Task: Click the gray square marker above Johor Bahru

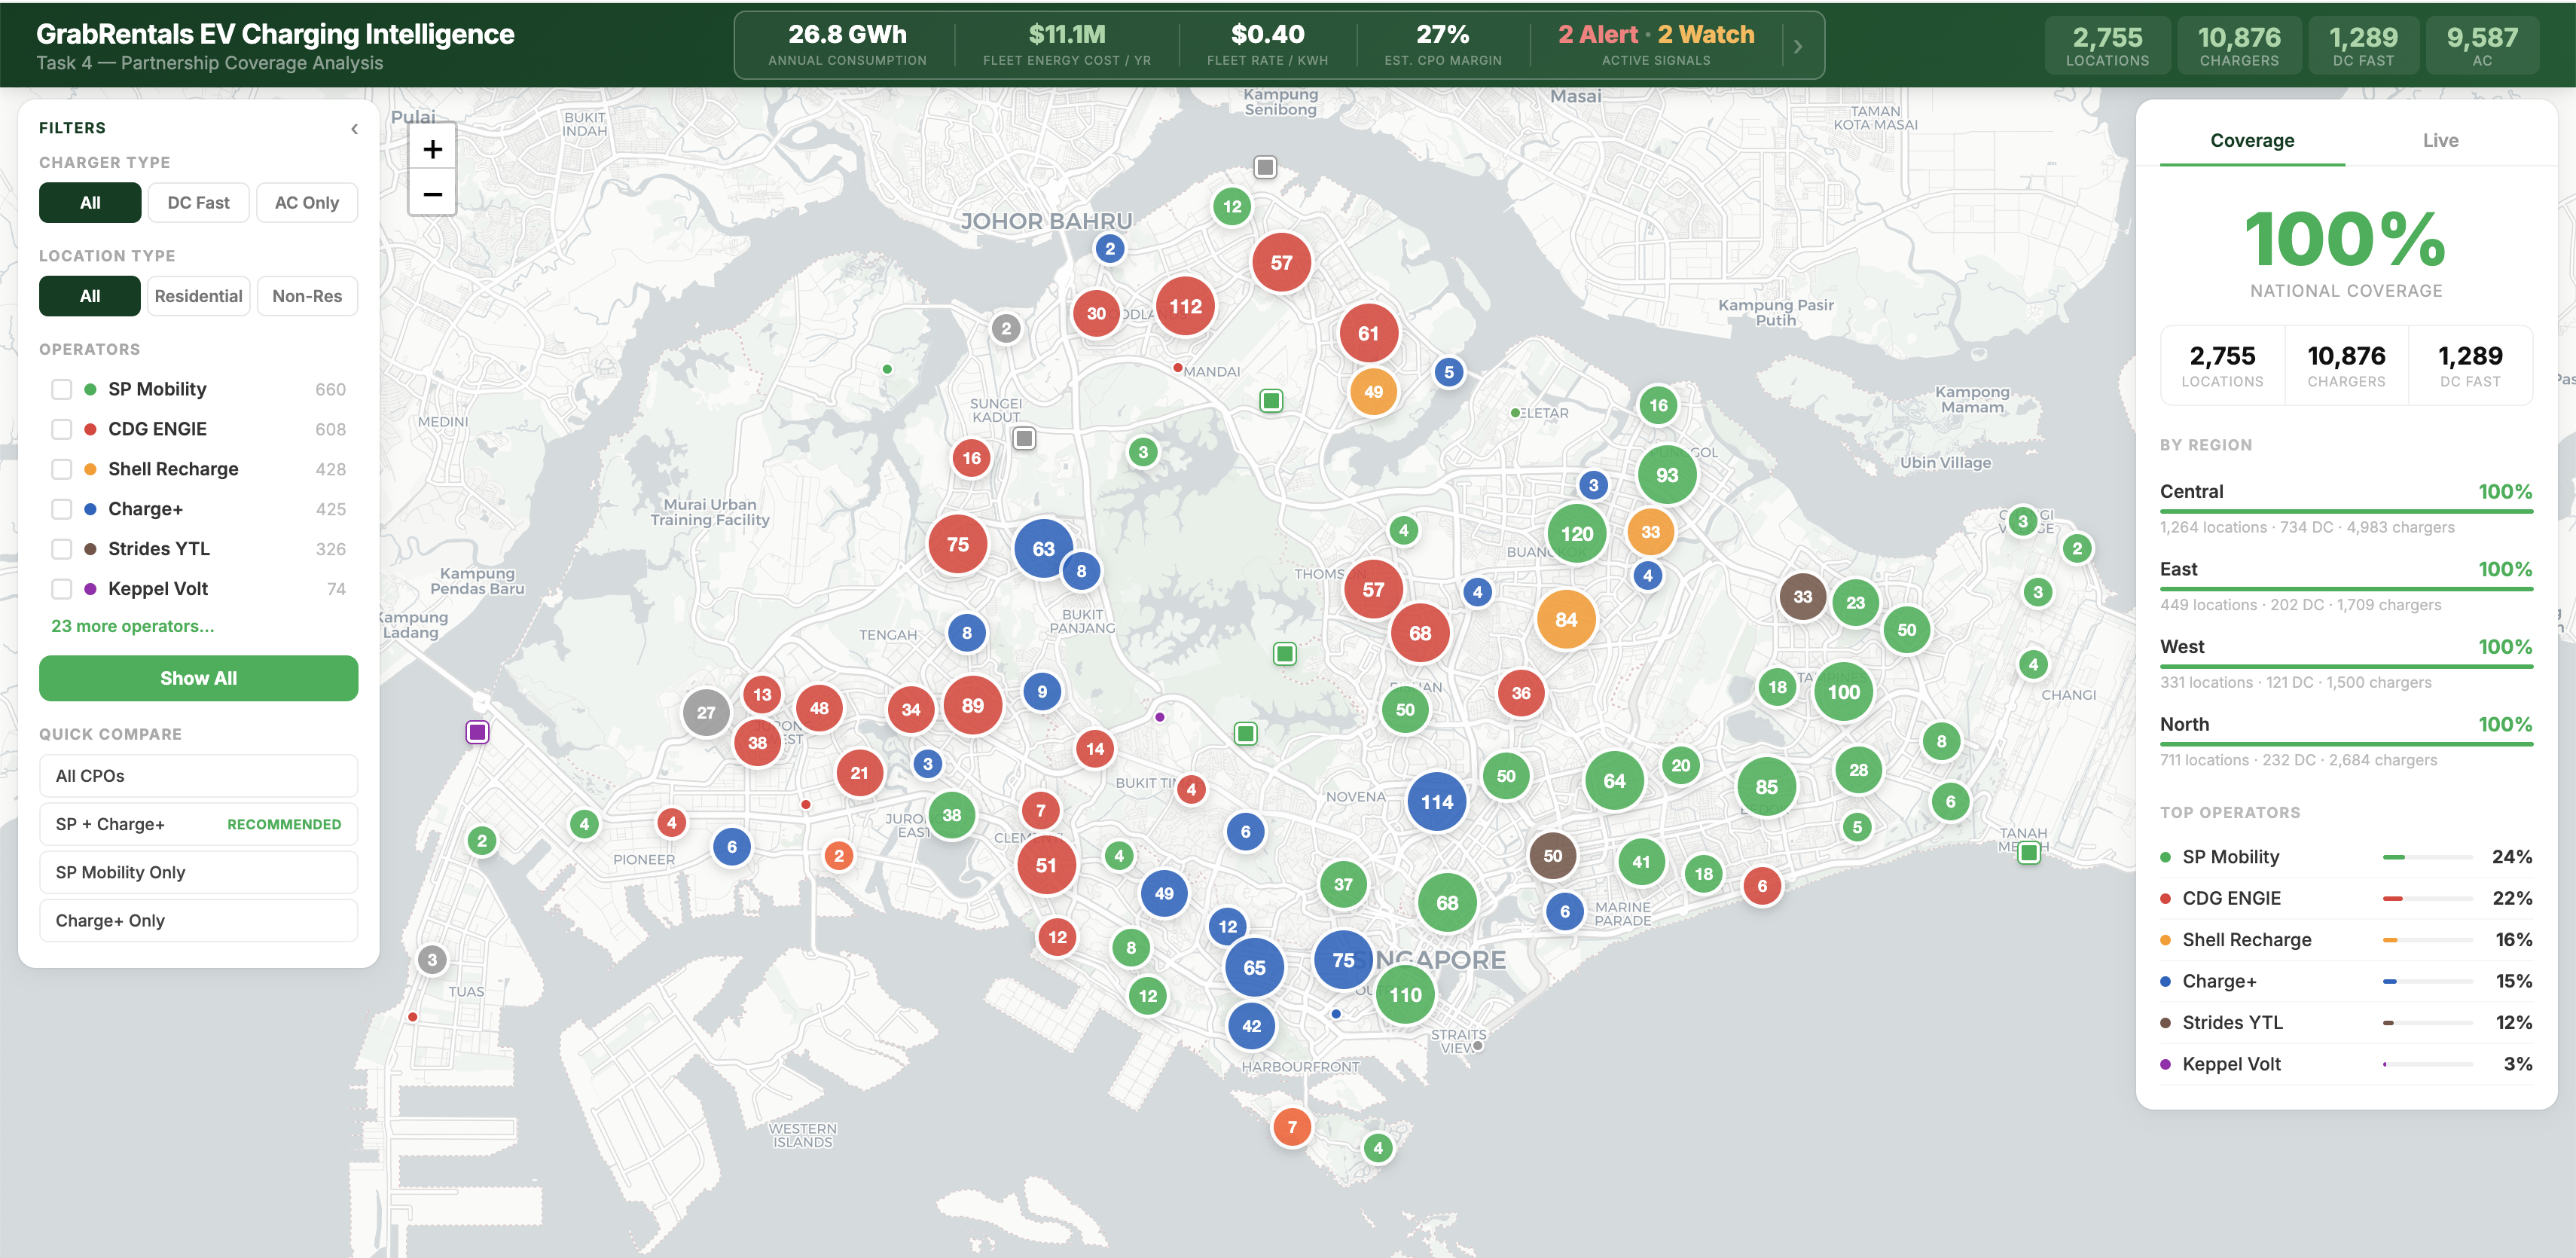Action: tap(1265, 167)
